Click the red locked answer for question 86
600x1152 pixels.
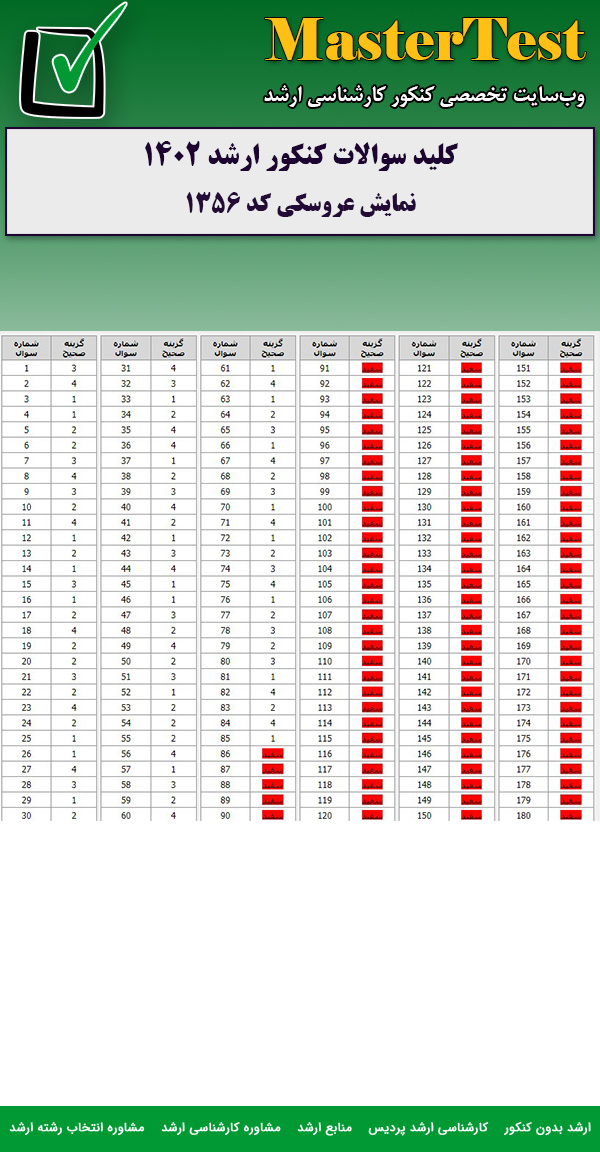pos(272,754)
